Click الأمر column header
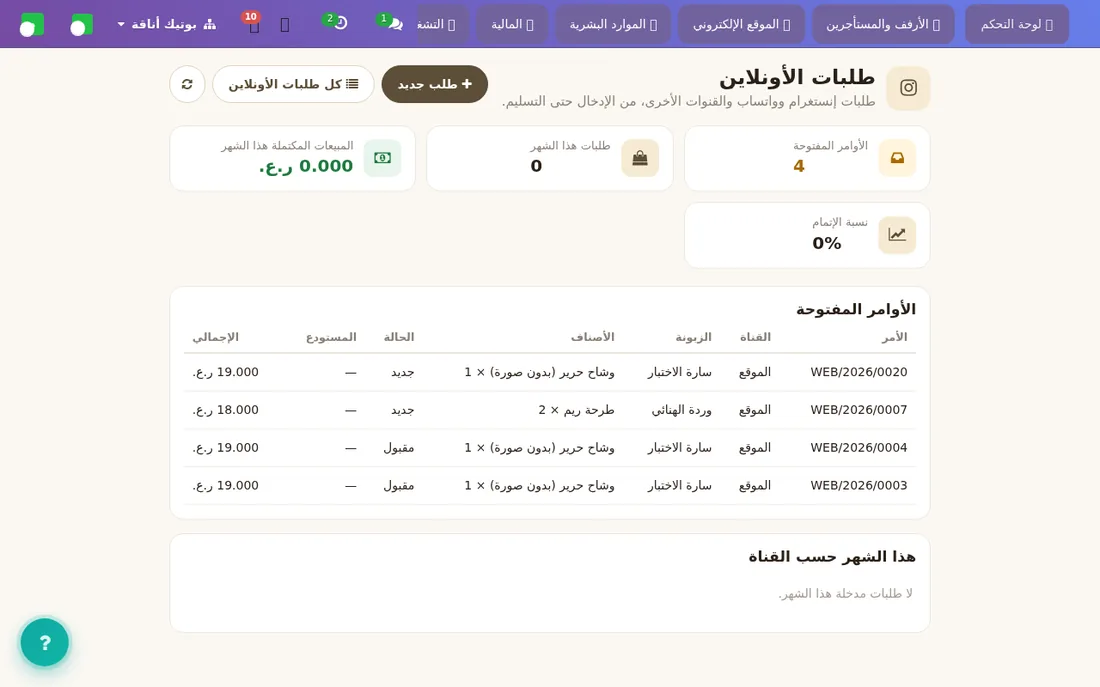Screen dimensions: 1100x687 point(894,337)
